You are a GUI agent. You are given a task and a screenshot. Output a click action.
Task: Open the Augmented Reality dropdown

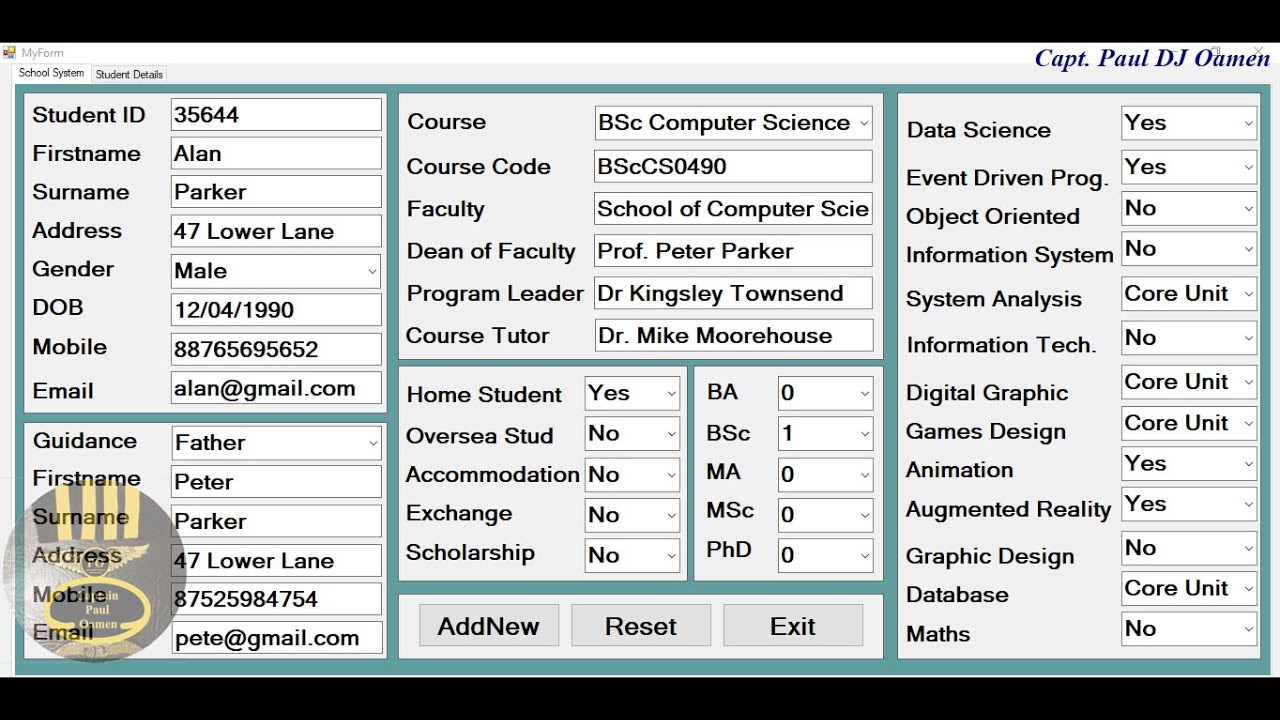[1189, 504]
